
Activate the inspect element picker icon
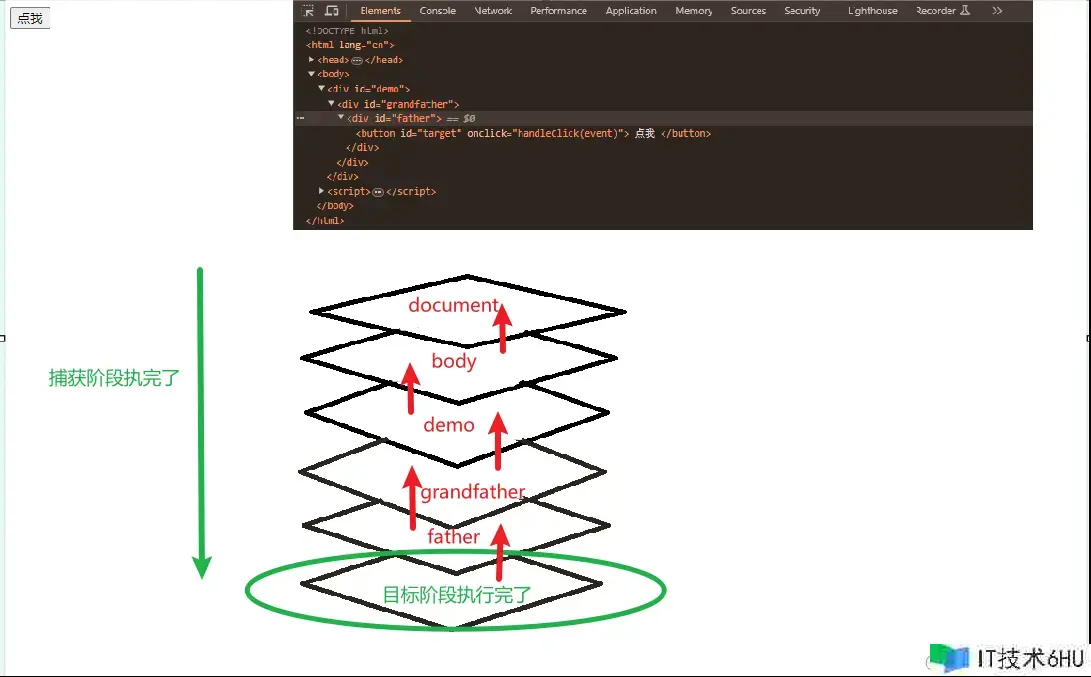(308, 10)
